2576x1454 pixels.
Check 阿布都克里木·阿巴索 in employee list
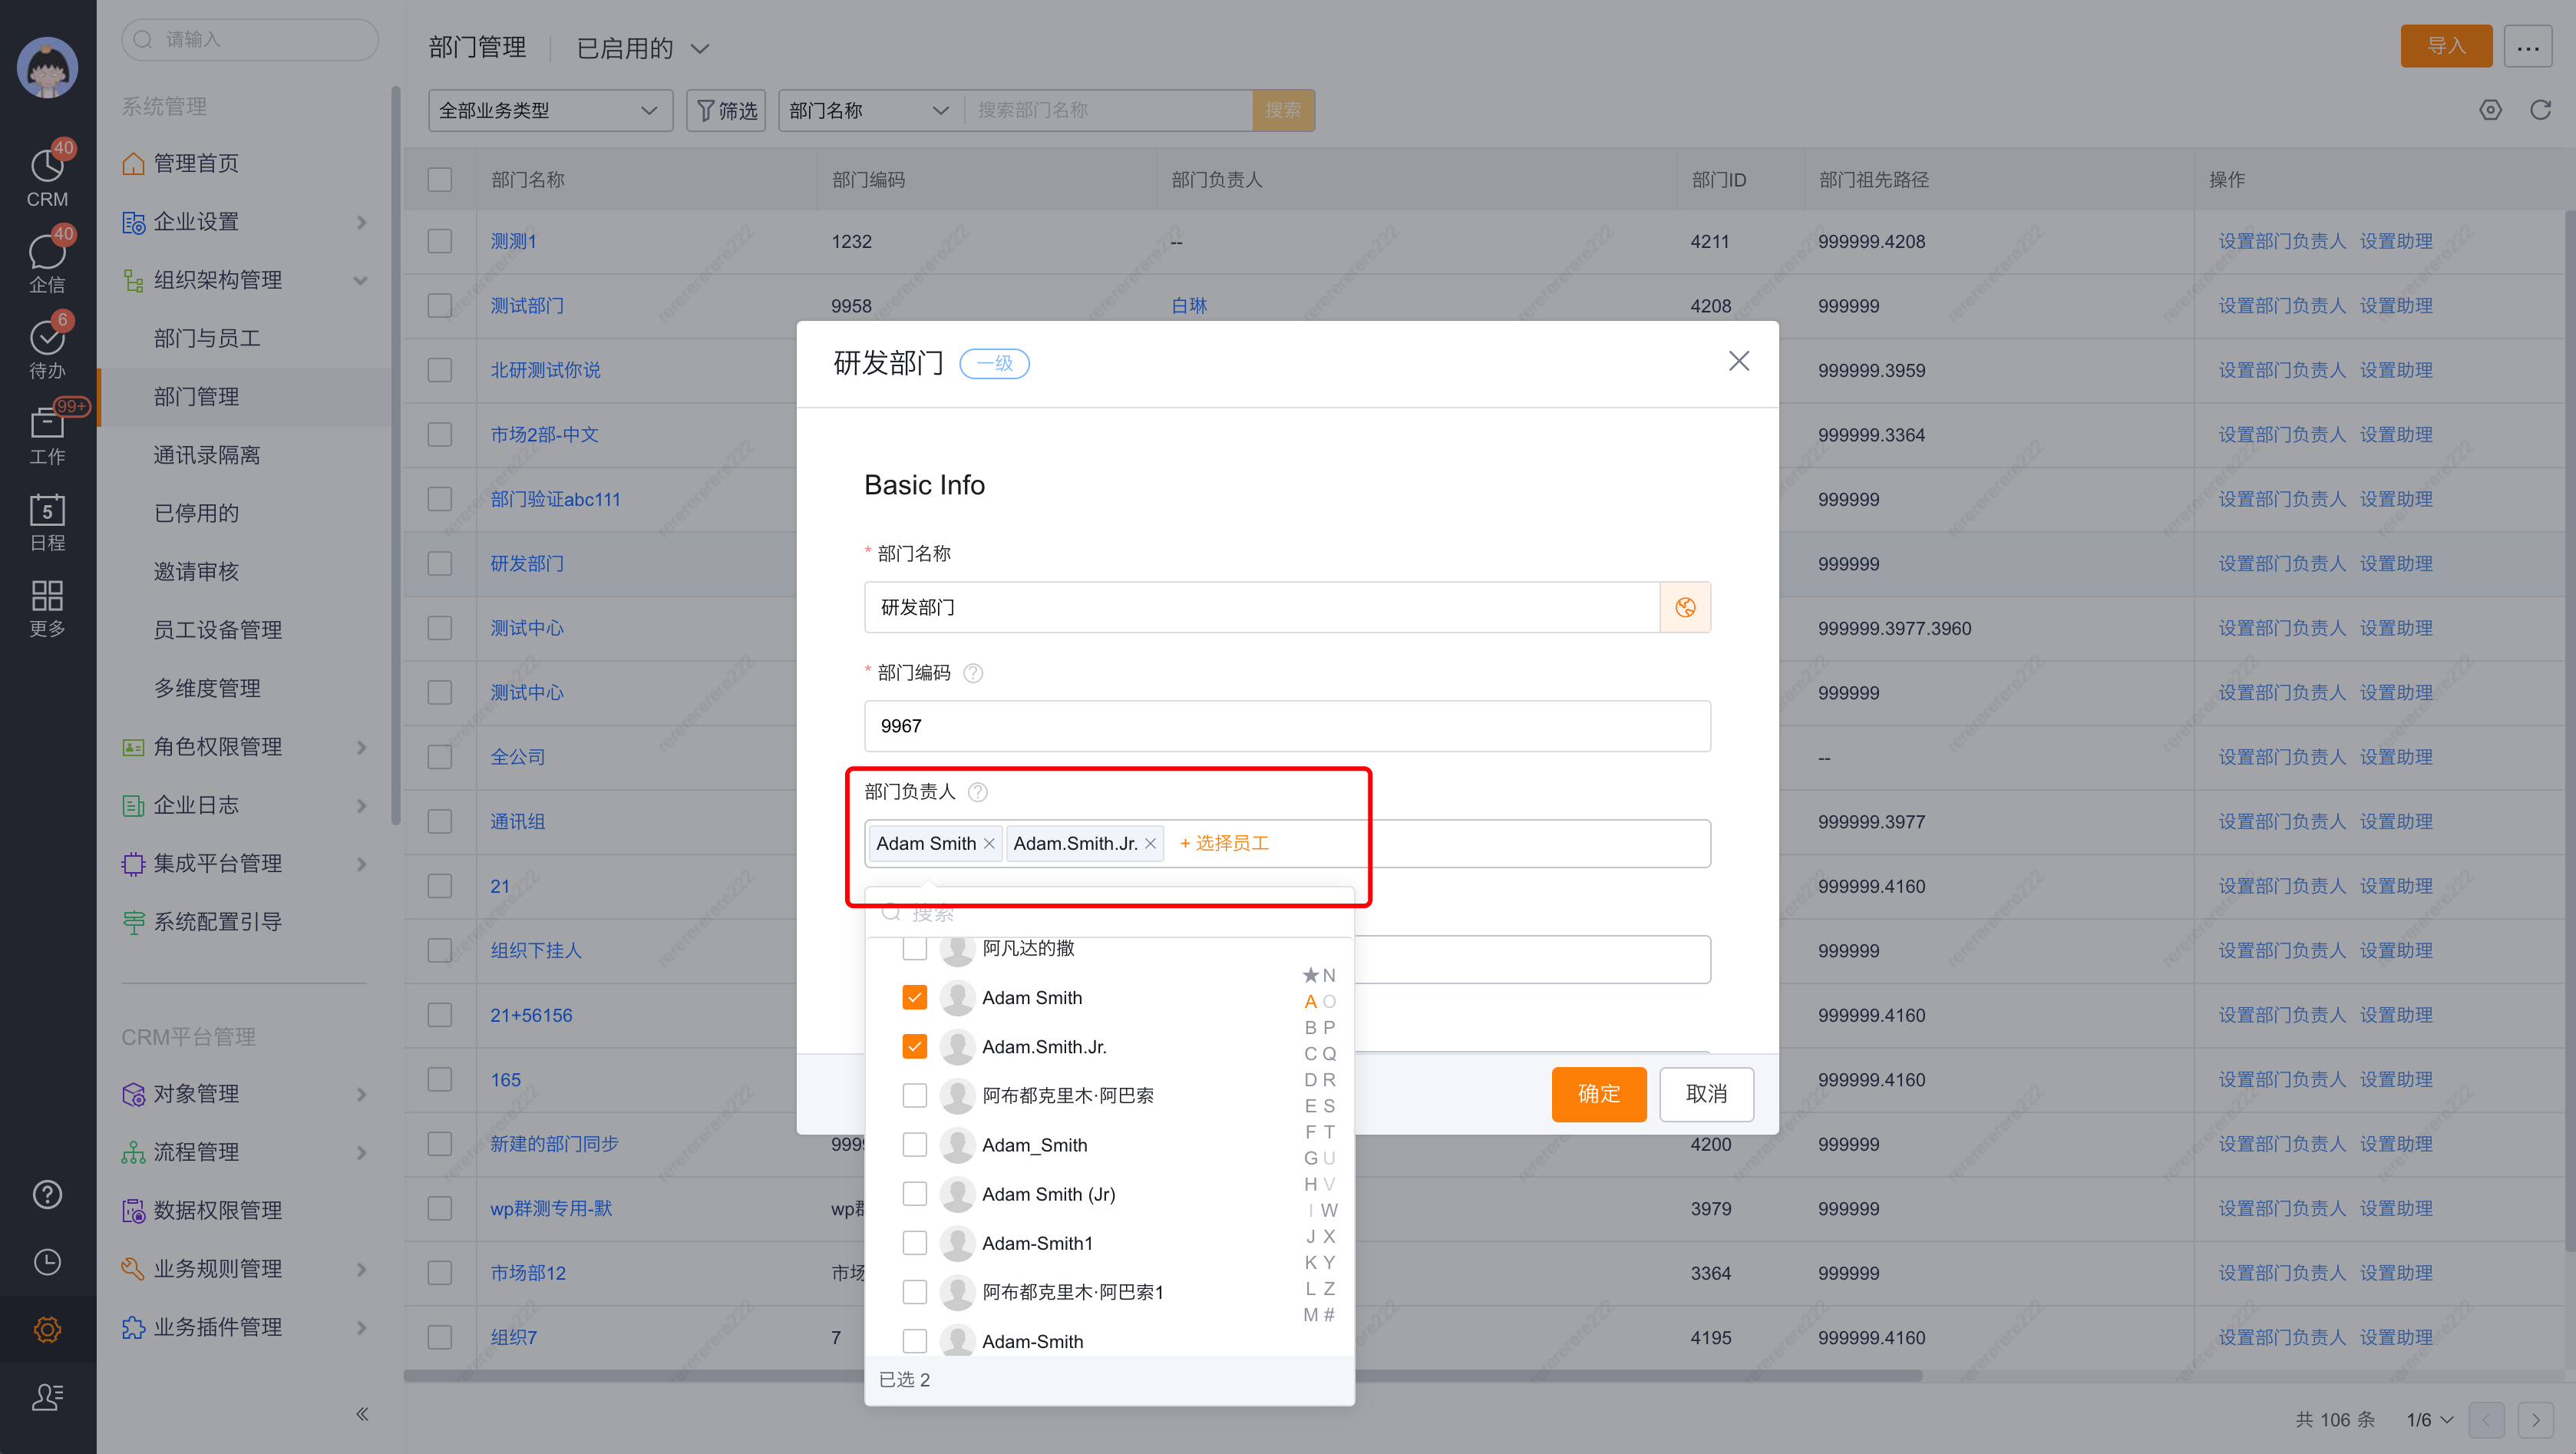pos(915,1095)
